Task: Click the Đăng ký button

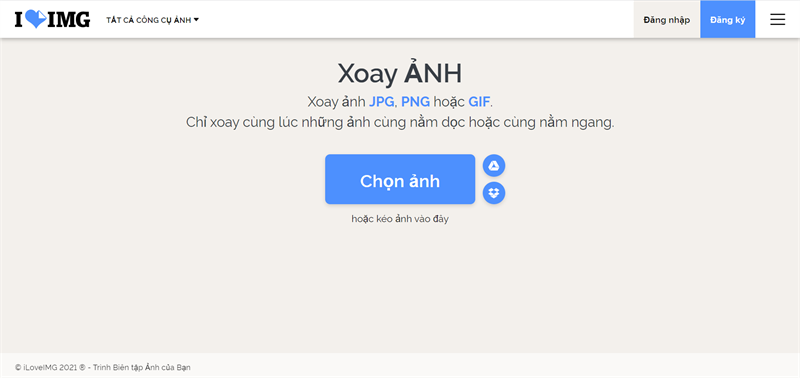Action: (x=728, y=20)
